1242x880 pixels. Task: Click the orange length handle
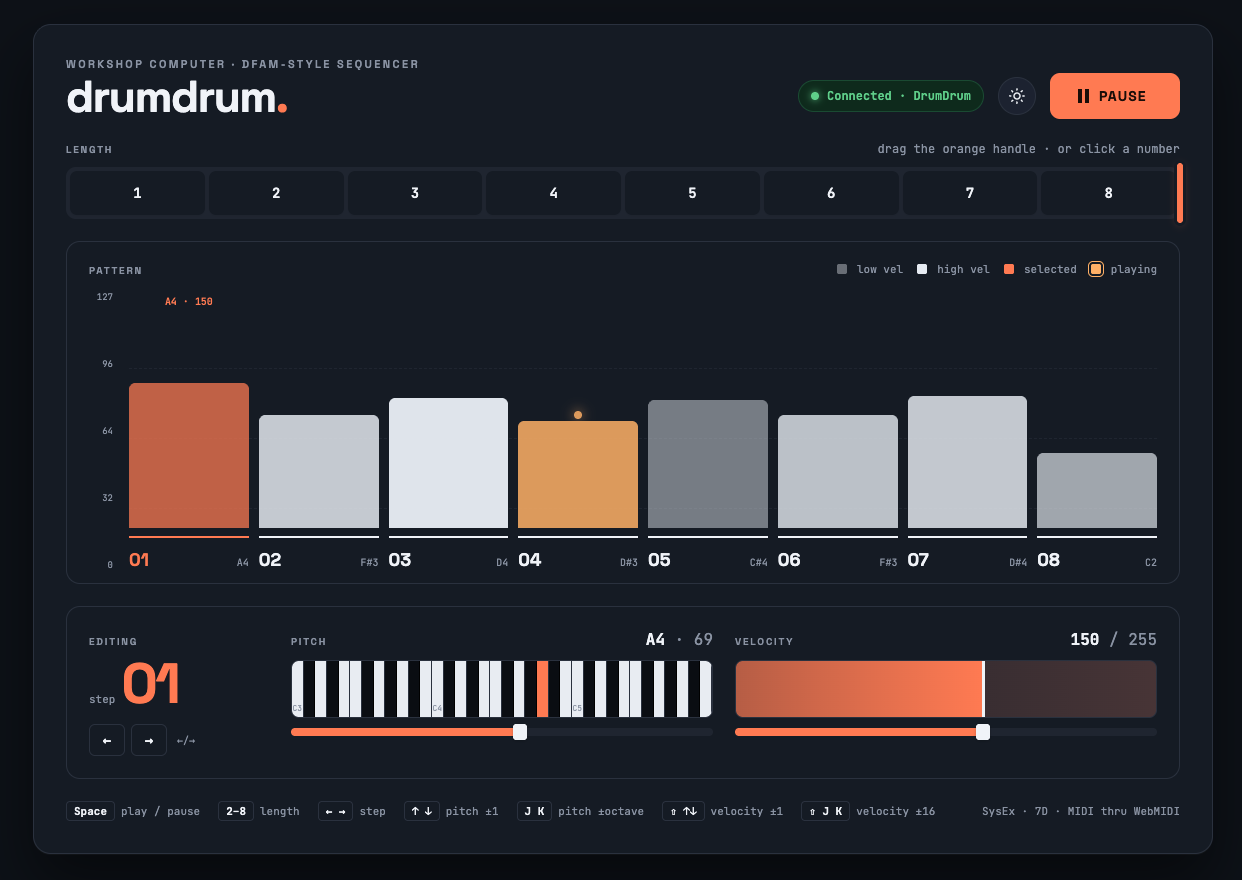[1180, 193]
